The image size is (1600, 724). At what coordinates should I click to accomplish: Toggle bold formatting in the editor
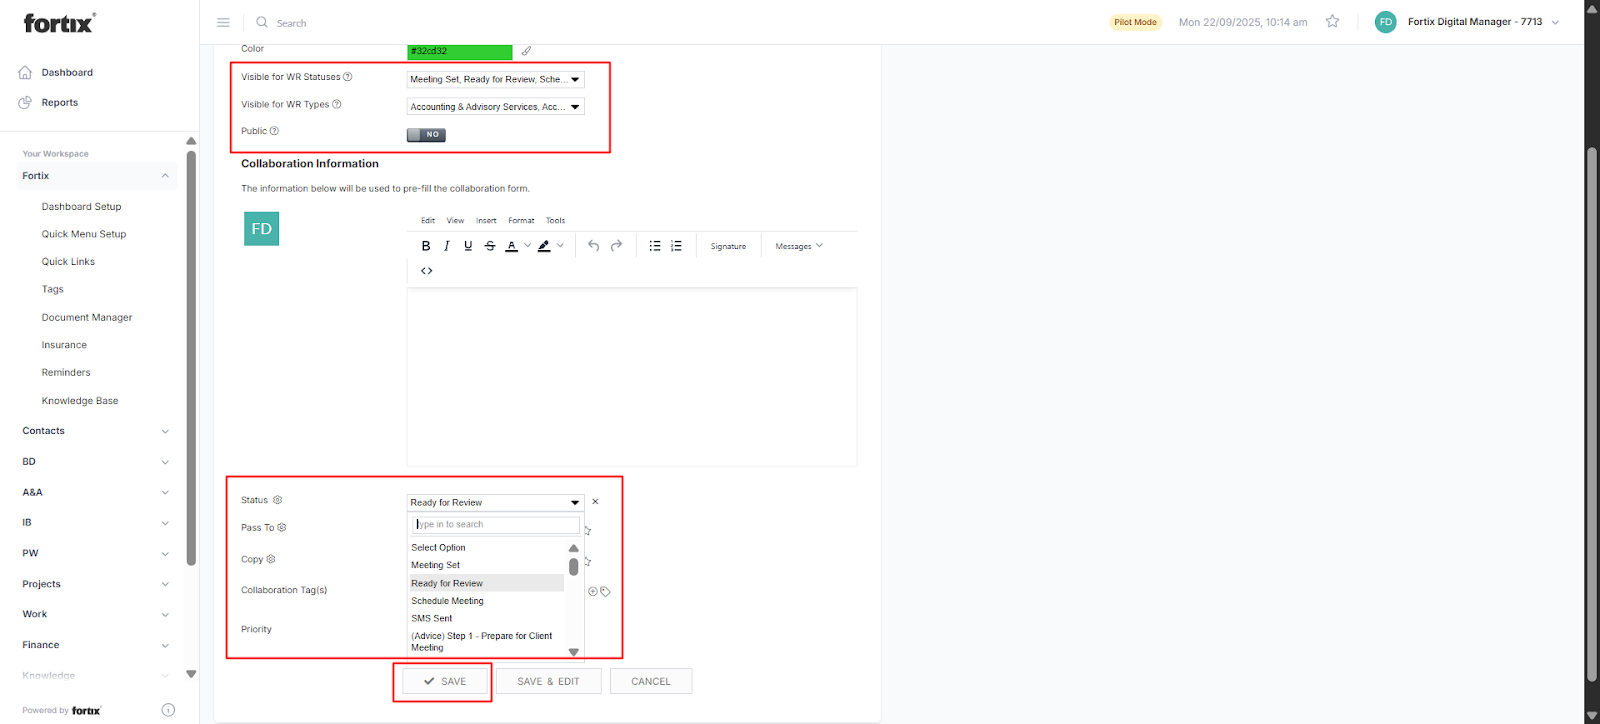(426, 246)
